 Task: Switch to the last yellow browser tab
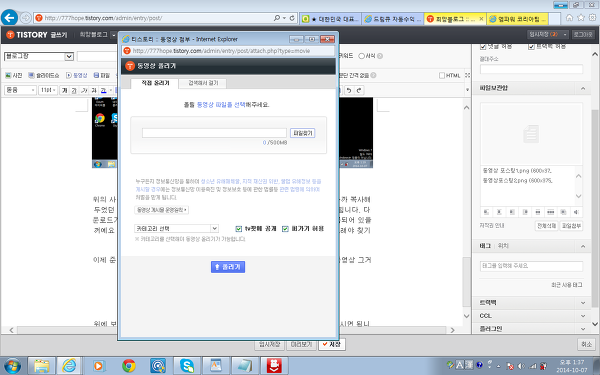(518, 19)
